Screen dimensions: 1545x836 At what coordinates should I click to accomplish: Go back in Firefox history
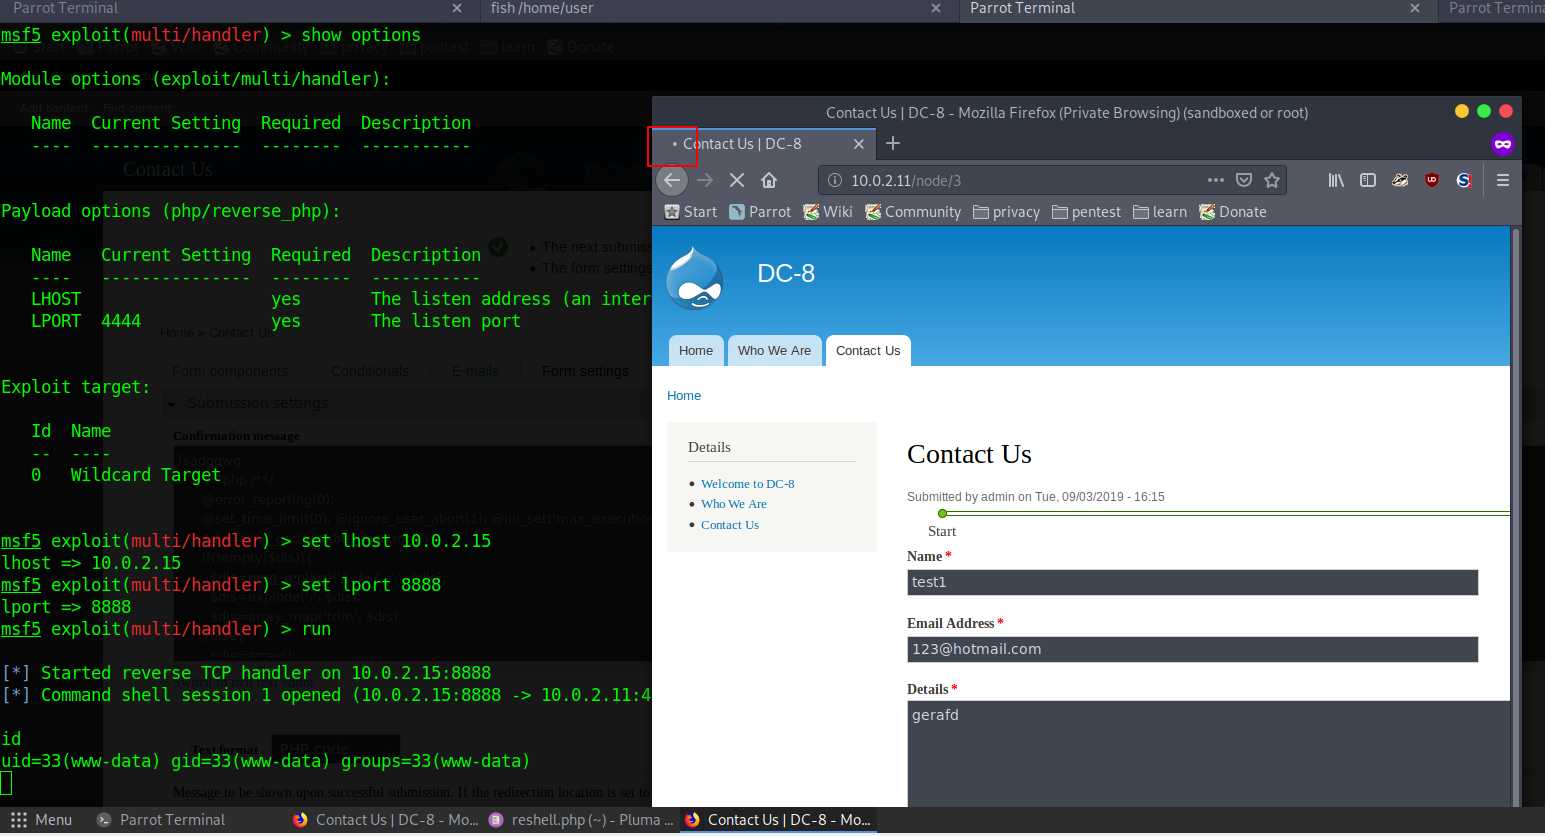click(x=672, y=180)
